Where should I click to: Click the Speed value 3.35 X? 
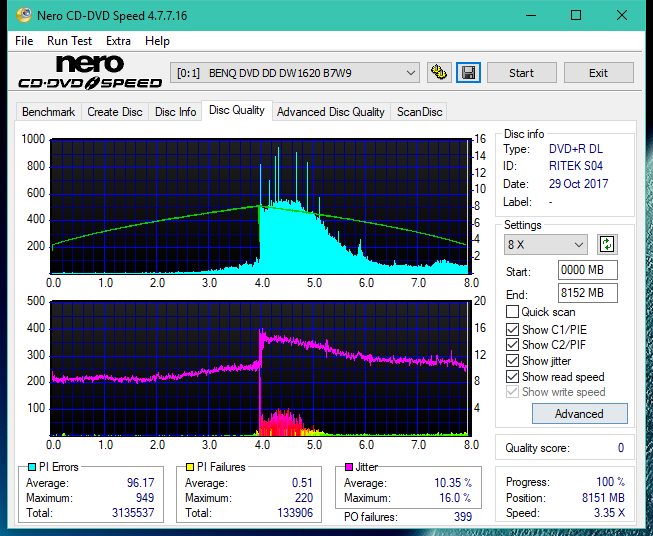[609, 513]
